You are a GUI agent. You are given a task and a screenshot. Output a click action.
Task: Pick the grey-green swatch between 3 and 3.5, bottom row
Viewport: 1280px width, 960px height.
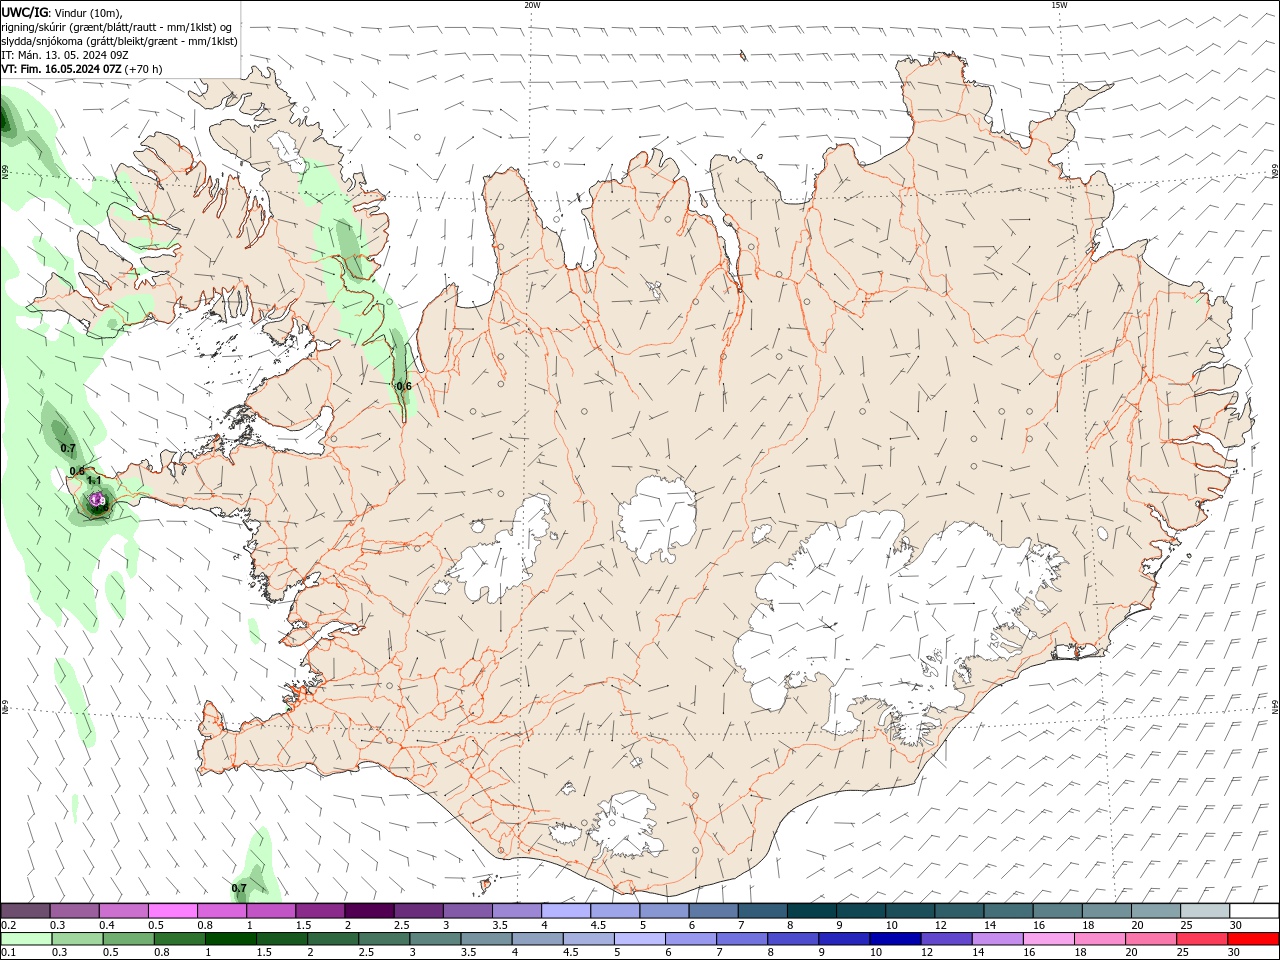(435, 939)
